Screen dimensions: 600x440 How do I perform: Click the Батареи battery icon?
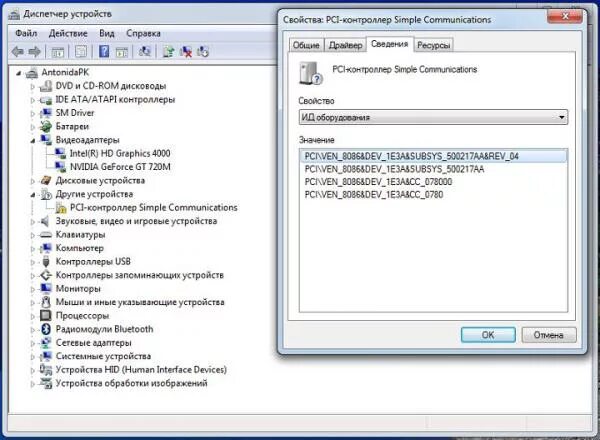point(46,126)
